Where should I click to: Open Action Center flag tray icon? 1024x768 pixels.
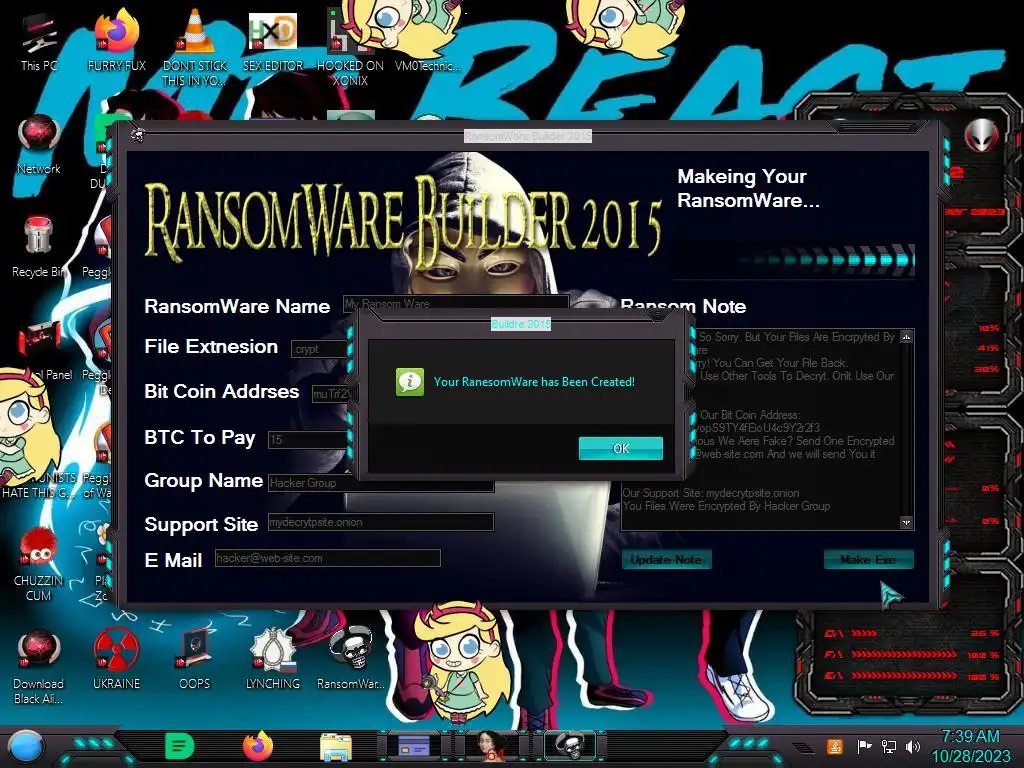[x=864, y=746]
